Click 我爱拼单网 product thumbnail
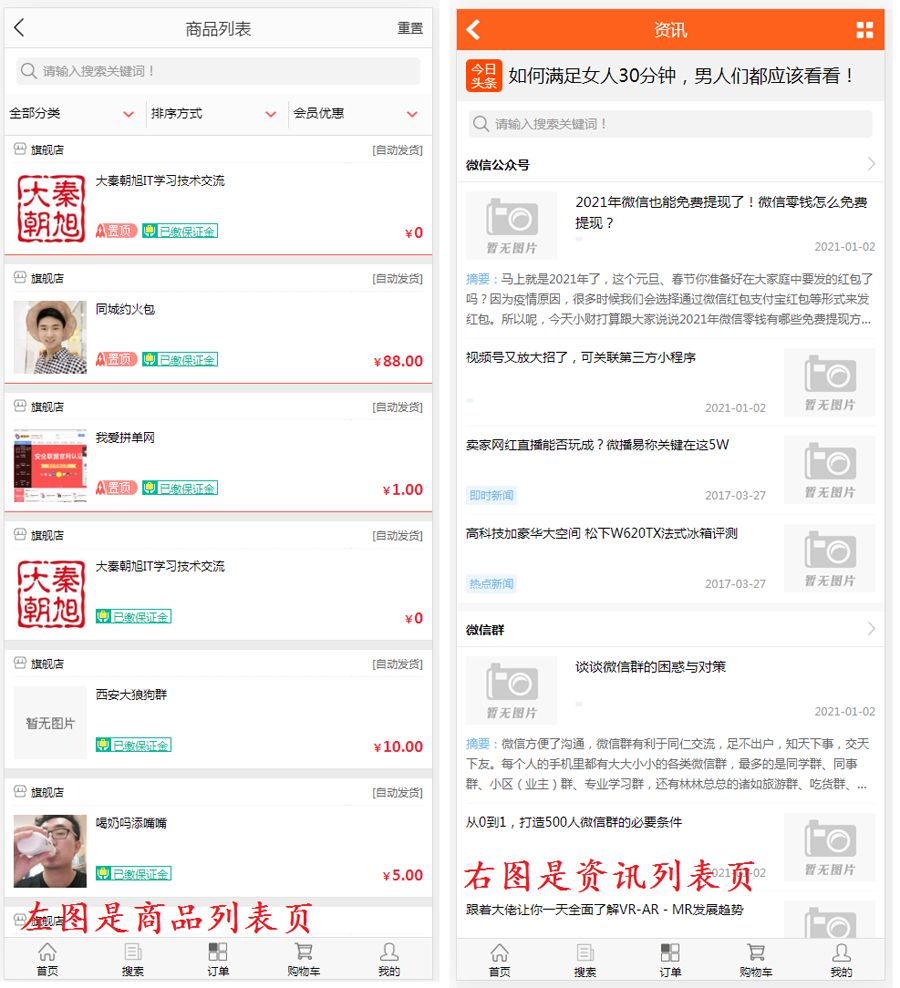This screenshot has height=988, width=900. [50, 466]
